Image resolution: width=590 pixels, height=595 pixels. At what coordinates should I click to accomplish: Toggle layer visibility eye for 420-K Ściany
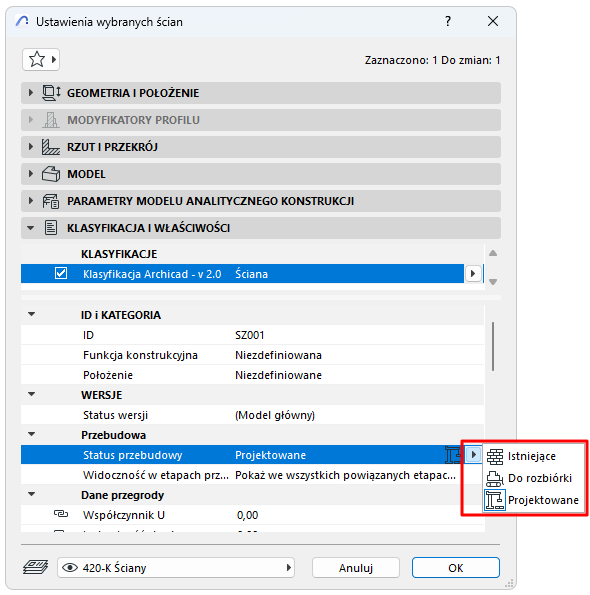coord(70,568)
